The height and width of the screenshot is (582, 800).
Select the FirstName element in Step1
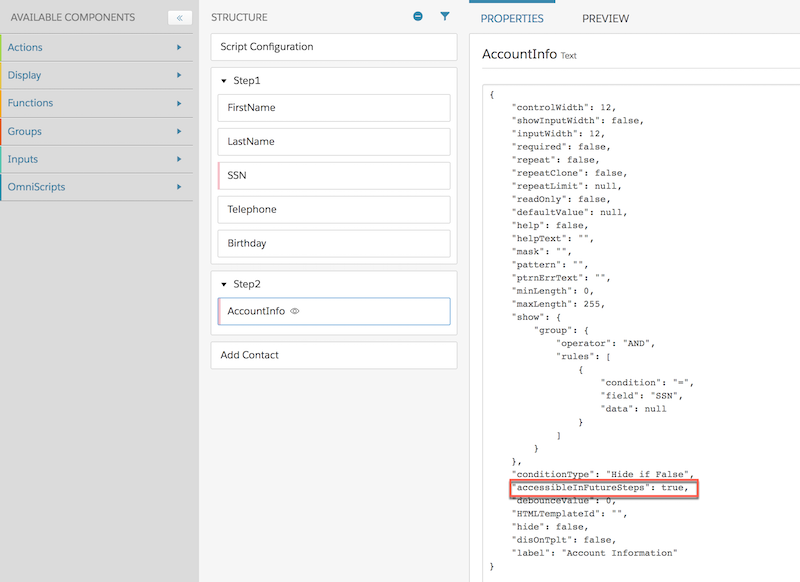coord(334,108)
